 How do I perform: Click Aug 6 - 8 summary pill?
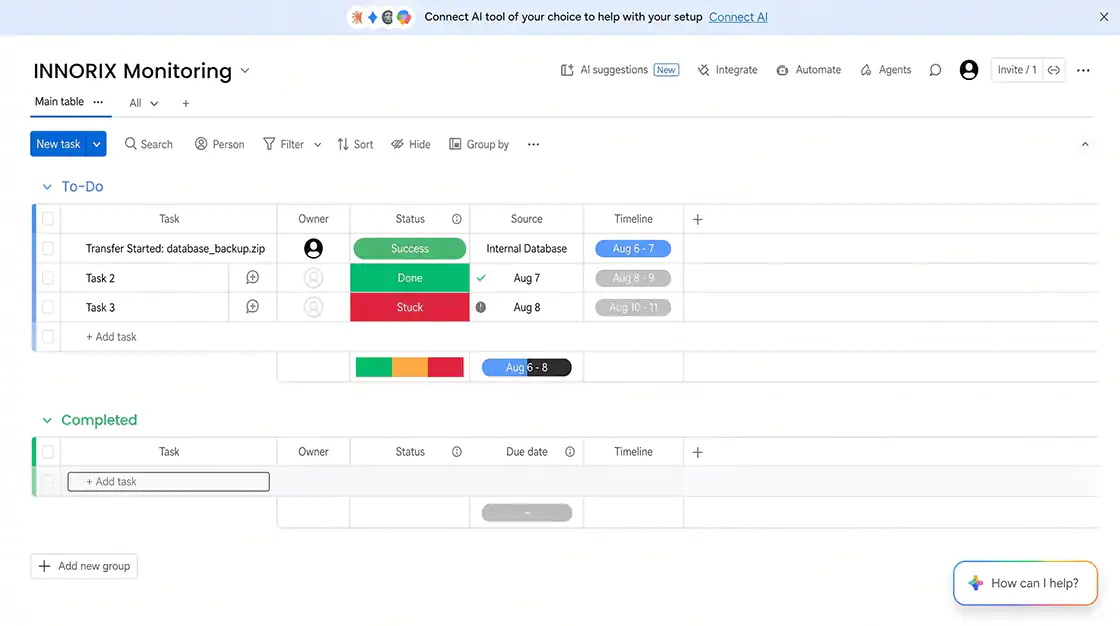pyautogui.click(x=526, y=367)
